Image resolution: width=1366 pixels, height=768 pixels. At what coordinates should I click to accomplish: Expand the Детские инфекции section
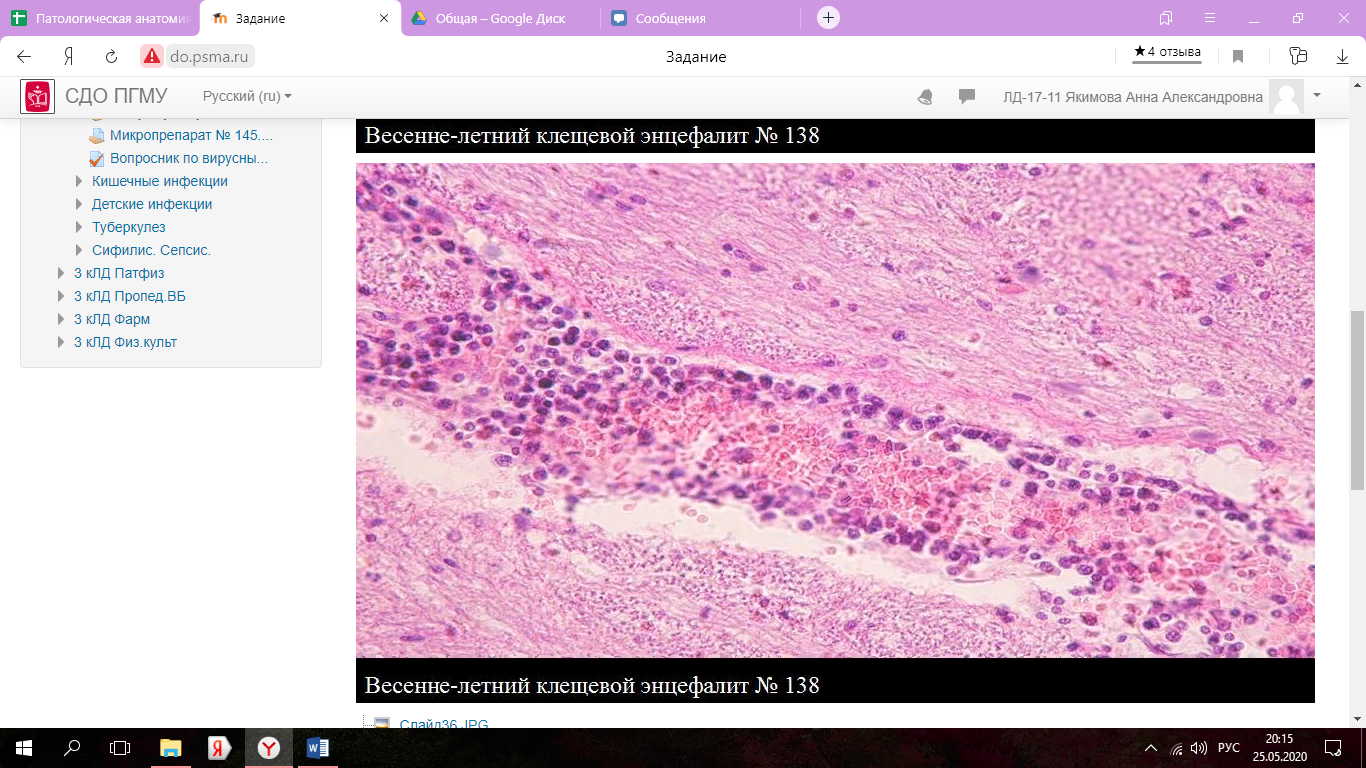tap(80, 204)
